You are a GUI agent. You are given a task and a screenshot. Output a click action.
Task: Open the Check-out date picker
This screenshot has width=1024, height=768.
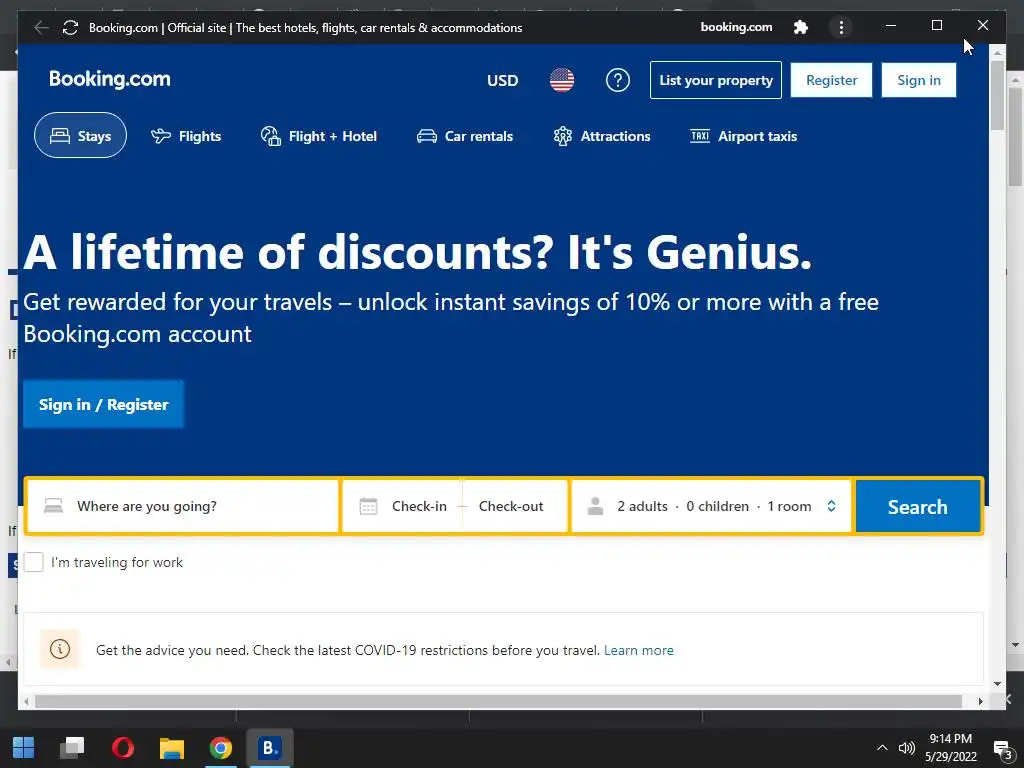tap(511, 507)
